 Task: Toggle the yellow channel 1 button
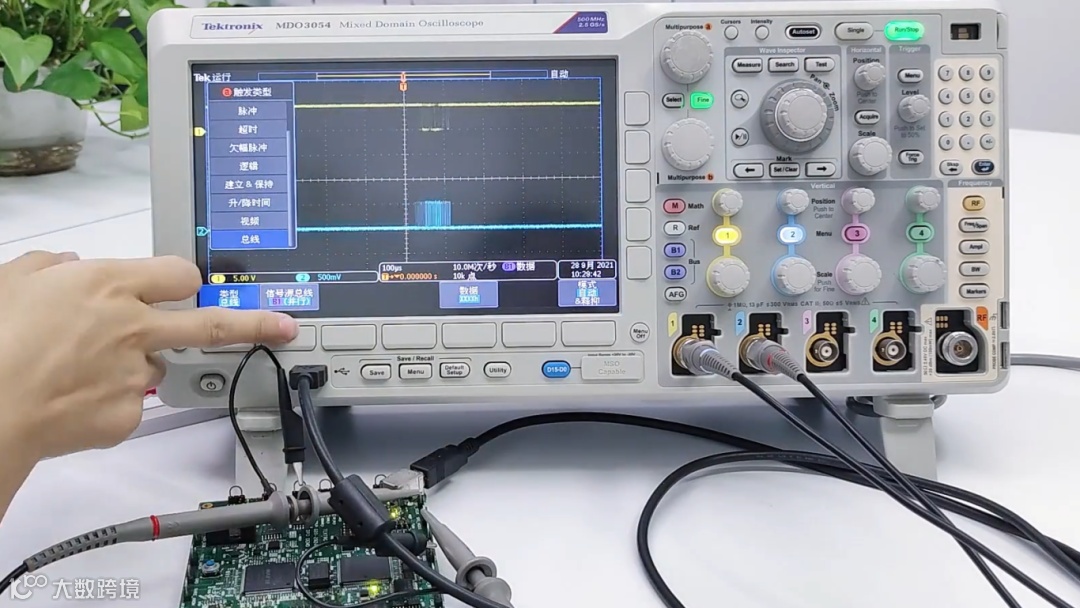tap(727, 235)
